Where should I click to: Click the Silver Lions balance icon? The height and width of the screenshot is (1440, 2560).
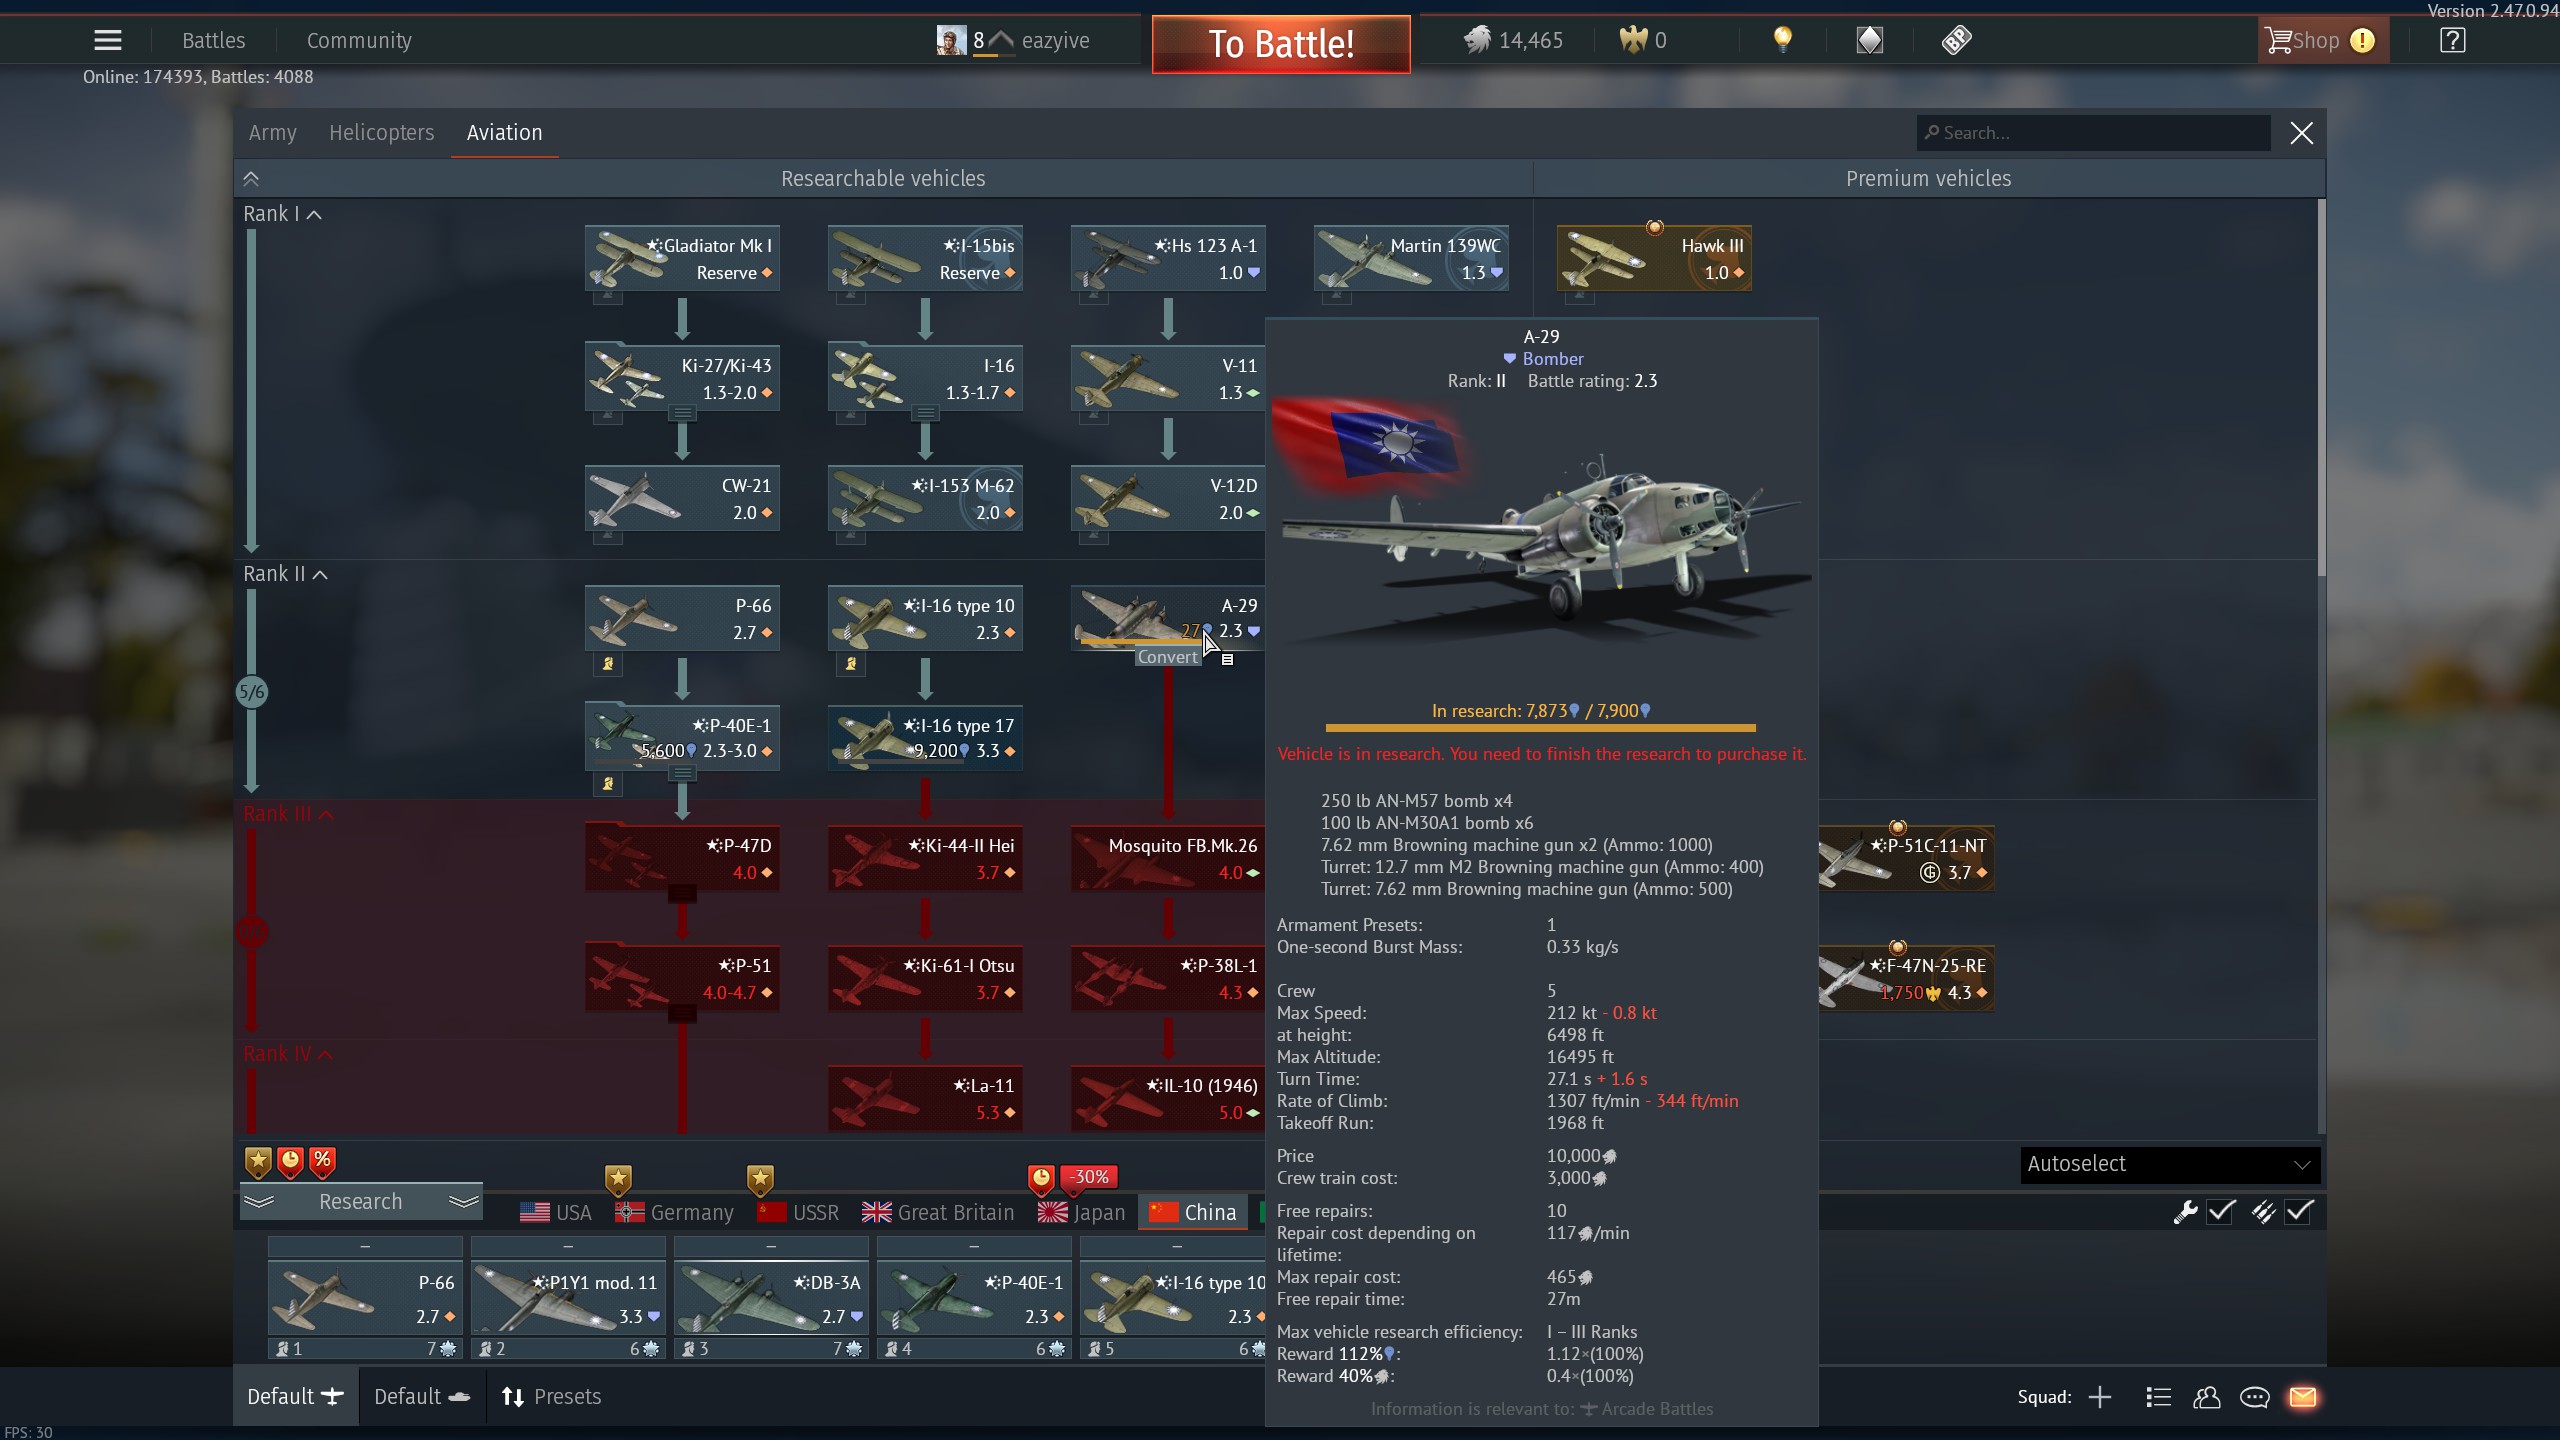point(1477,40)
